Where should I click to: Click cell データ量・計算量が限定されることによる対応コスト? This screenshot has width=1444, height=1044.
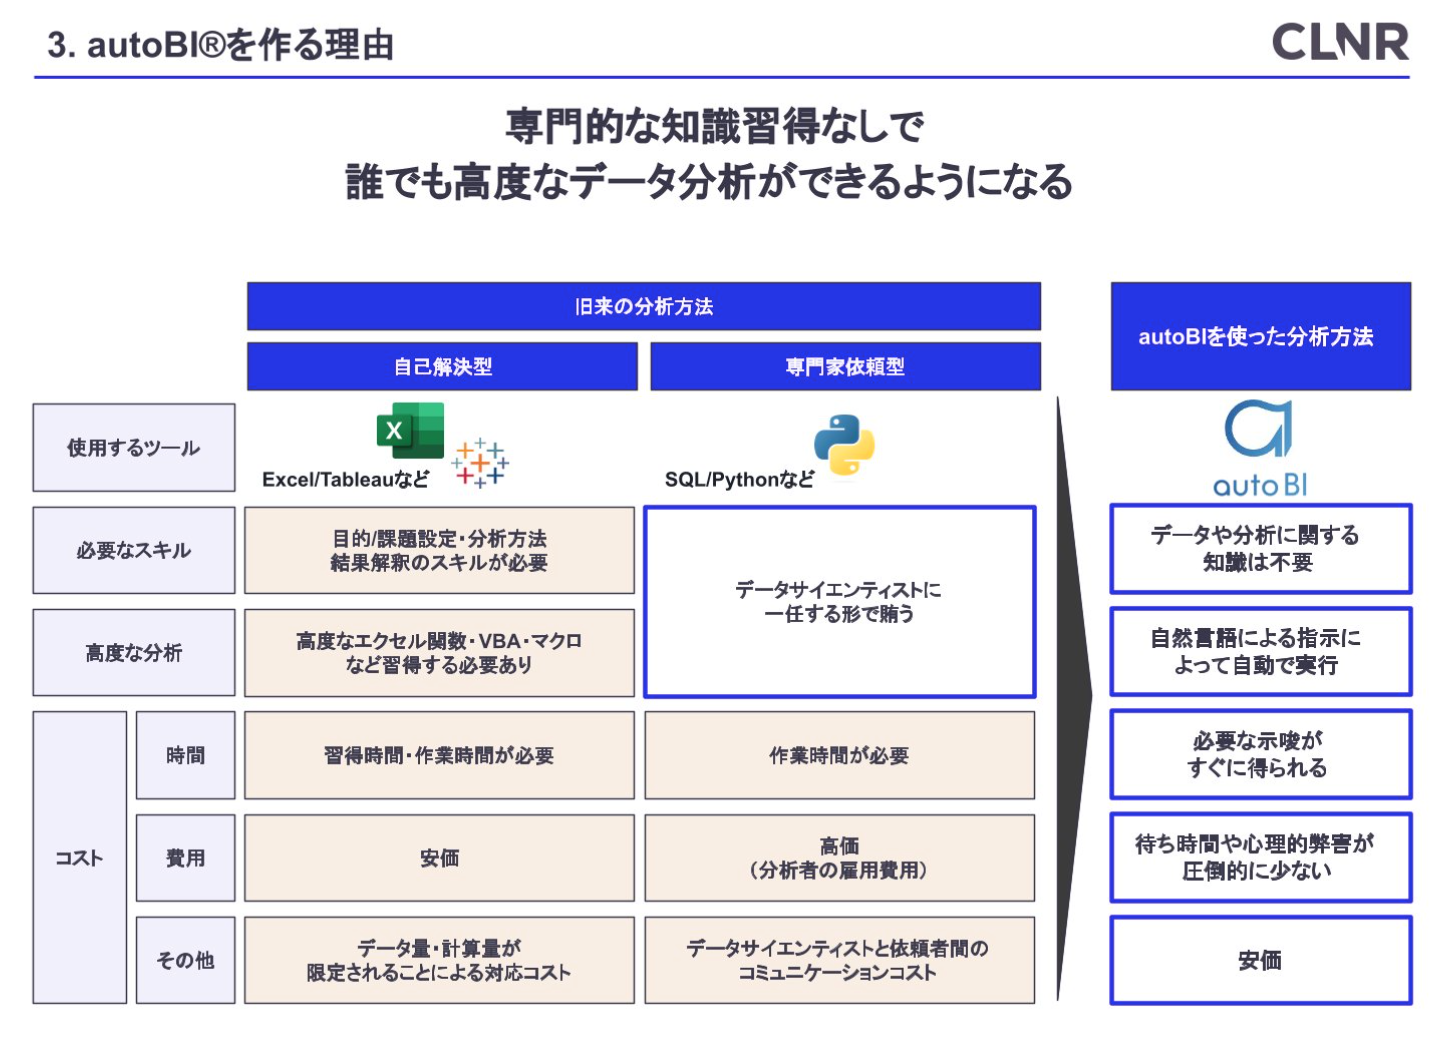pyautogui.click(x=440, y=960)
